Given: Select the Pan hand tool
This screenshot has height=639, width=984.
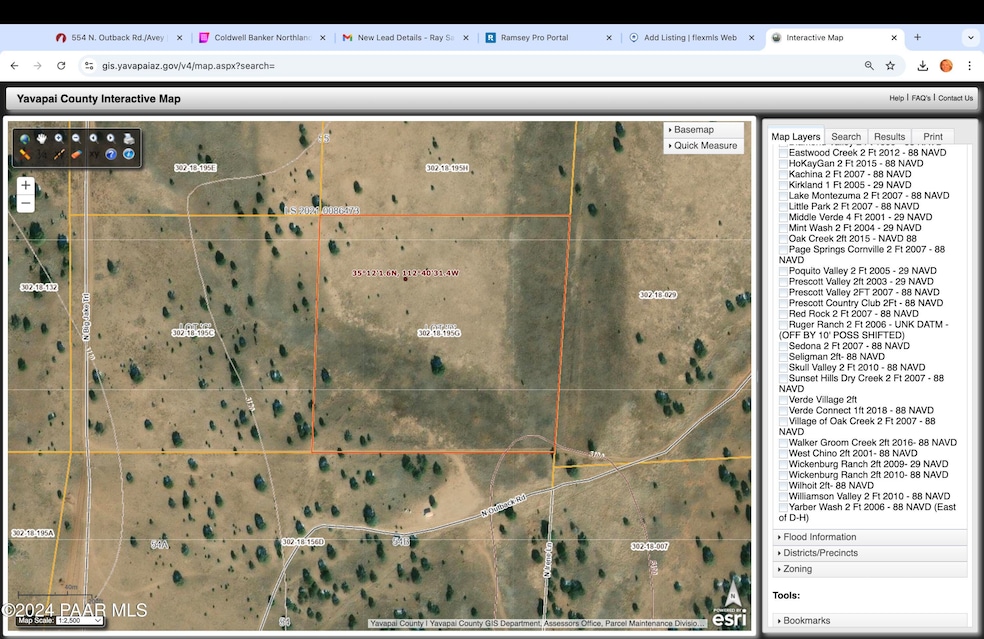Looking at the screenshot, I should (42, 139).
